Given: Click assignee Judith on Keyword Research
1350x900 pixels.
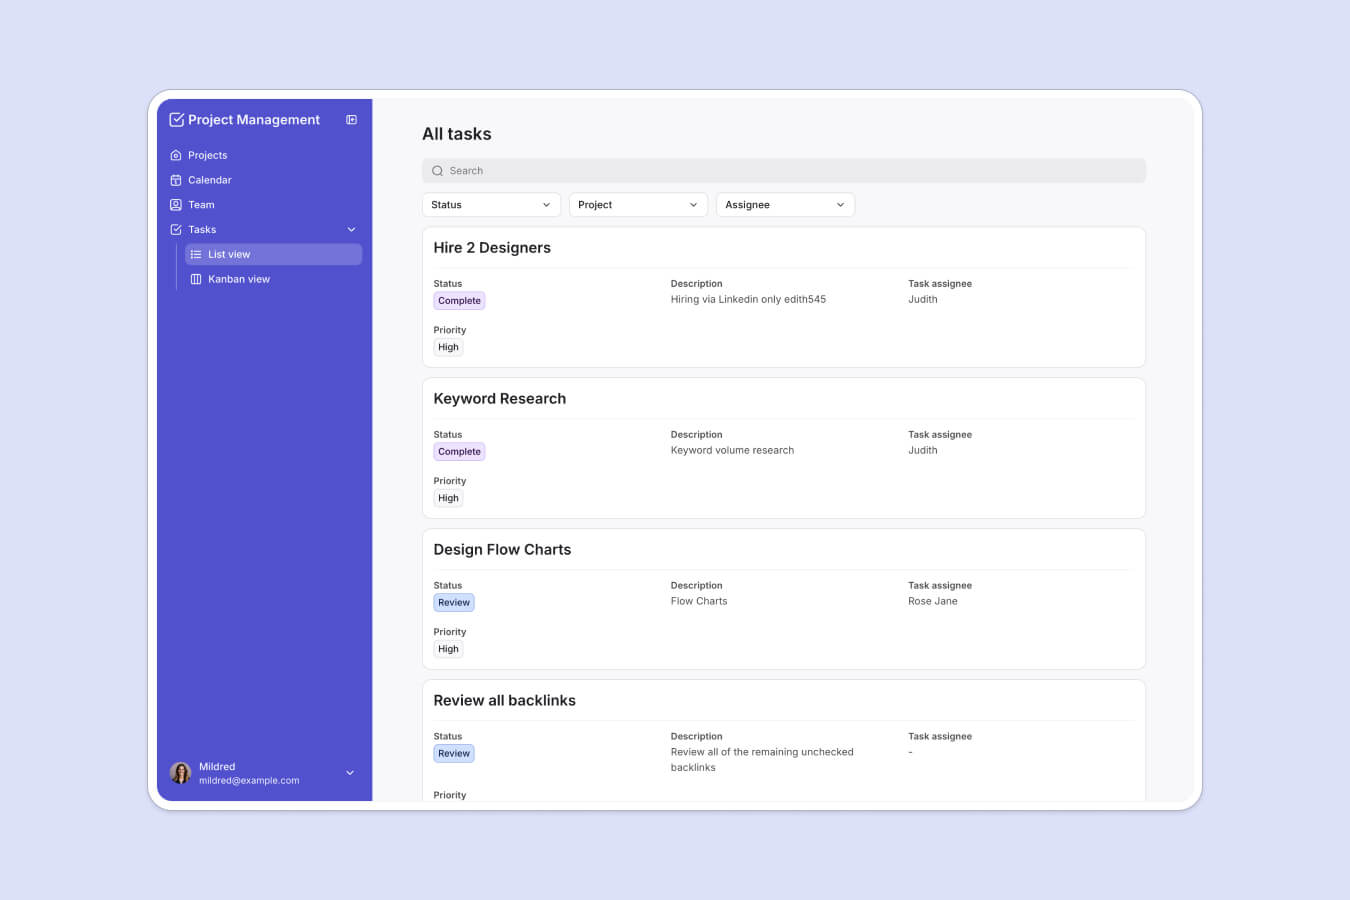Looking at the screenshot, I should (x=923, y=451).
